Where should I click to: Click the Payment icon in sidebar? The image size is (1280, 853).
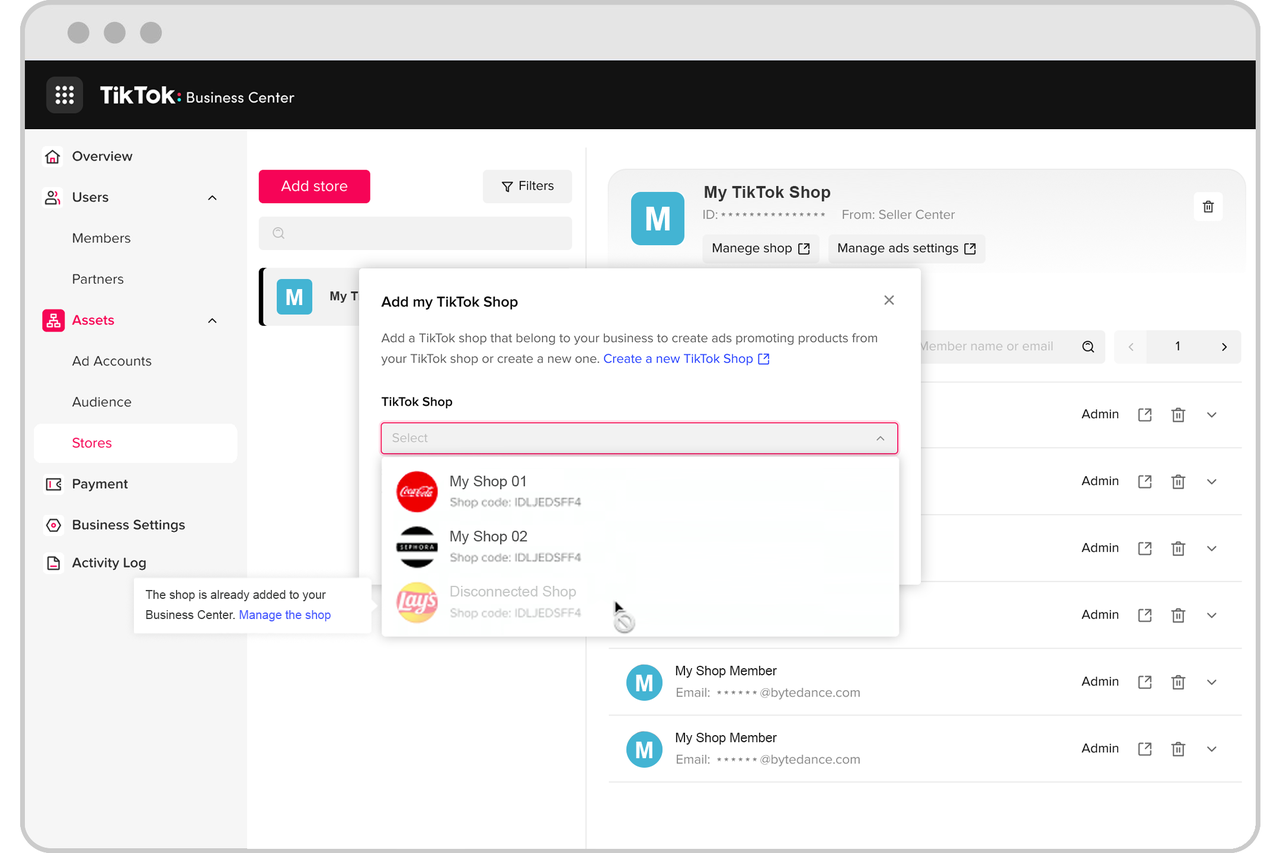[53, 484]
